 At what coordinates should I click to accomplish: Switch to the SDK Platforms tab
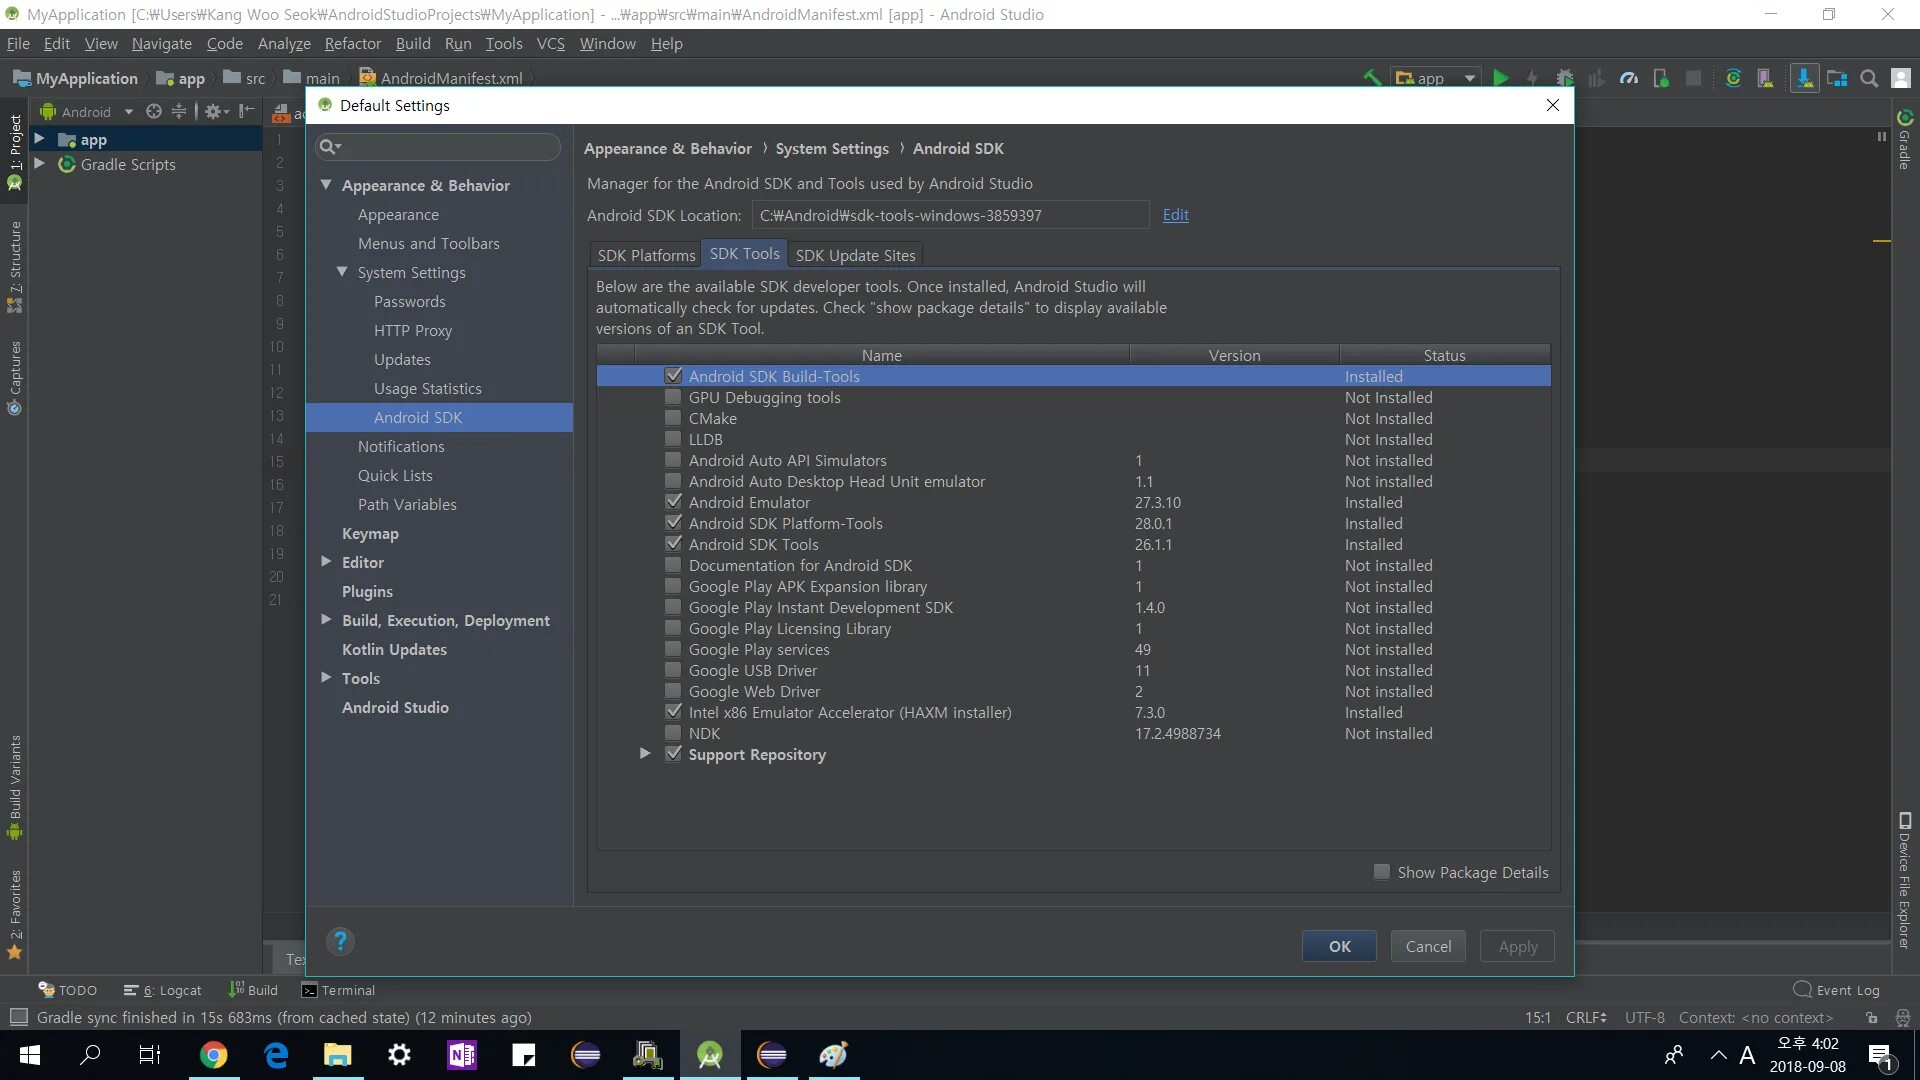(646, 255)
